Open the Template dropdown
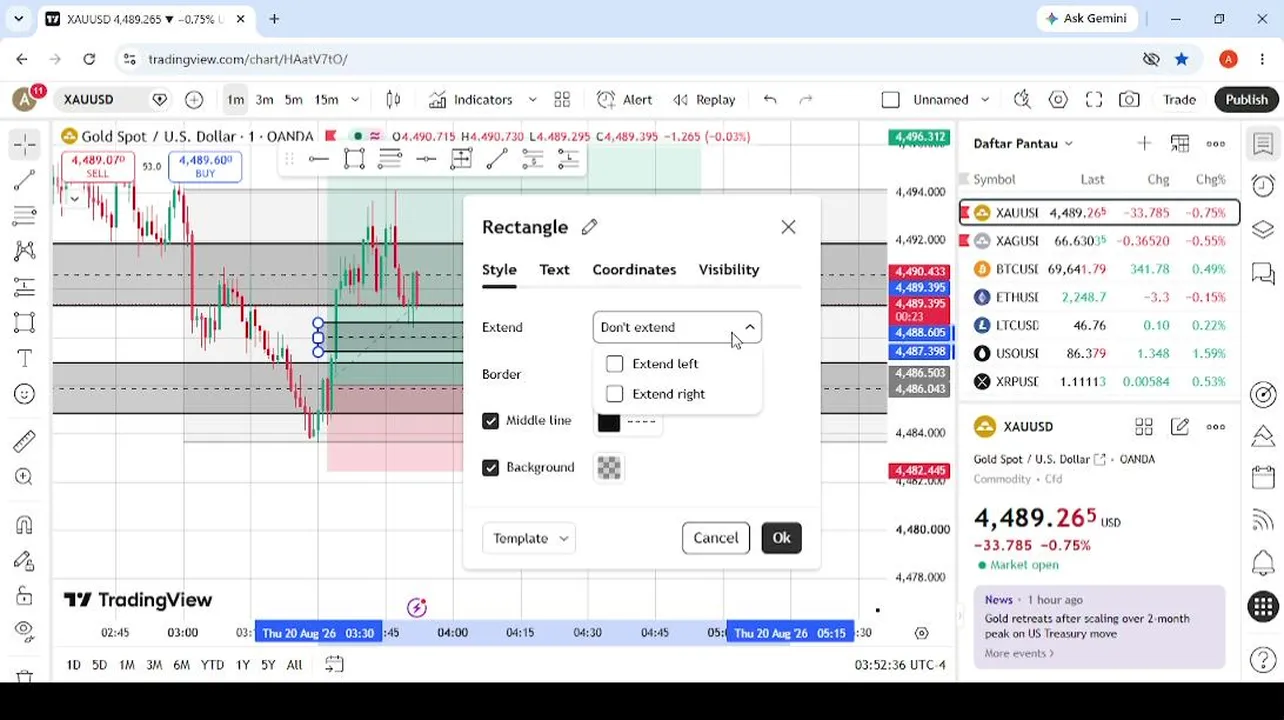 (528, 538)
